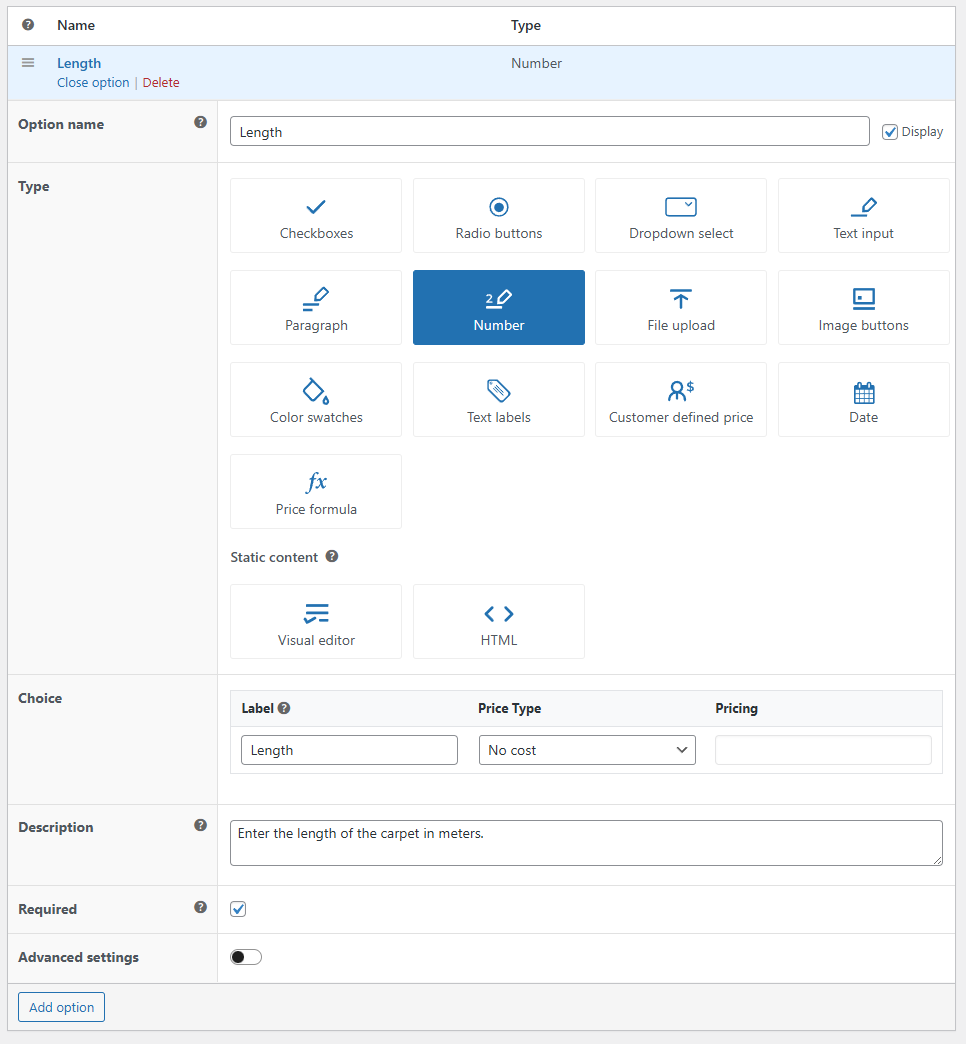Show help for Description field
This screenshot has width=966, height=1044.
(200, 825)
